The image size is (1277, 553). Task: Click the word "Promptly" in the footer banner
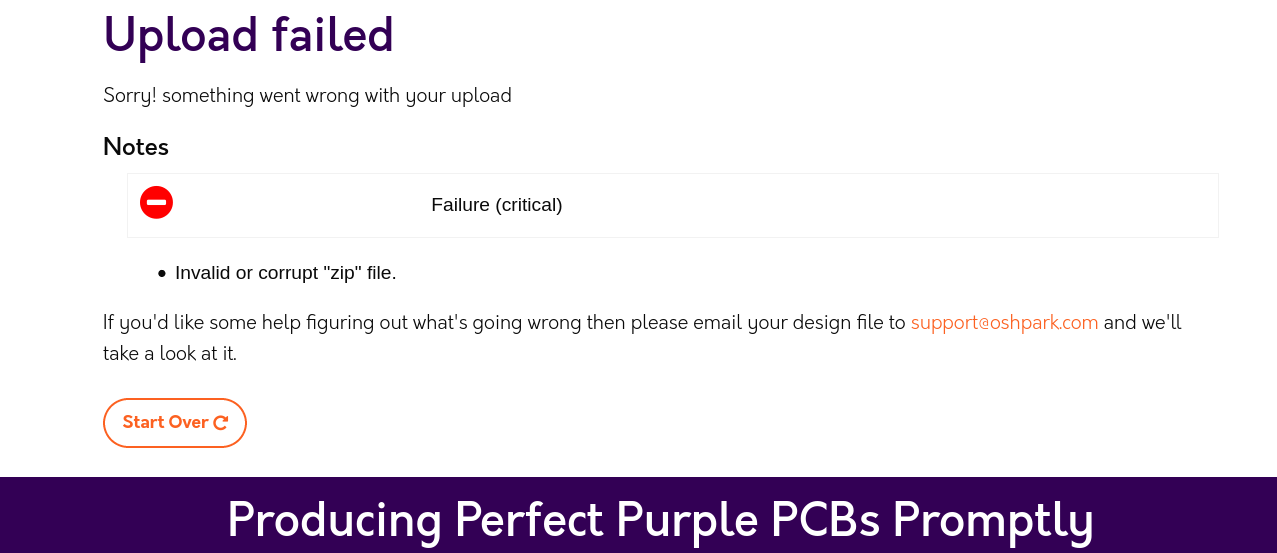coord(992,520)
